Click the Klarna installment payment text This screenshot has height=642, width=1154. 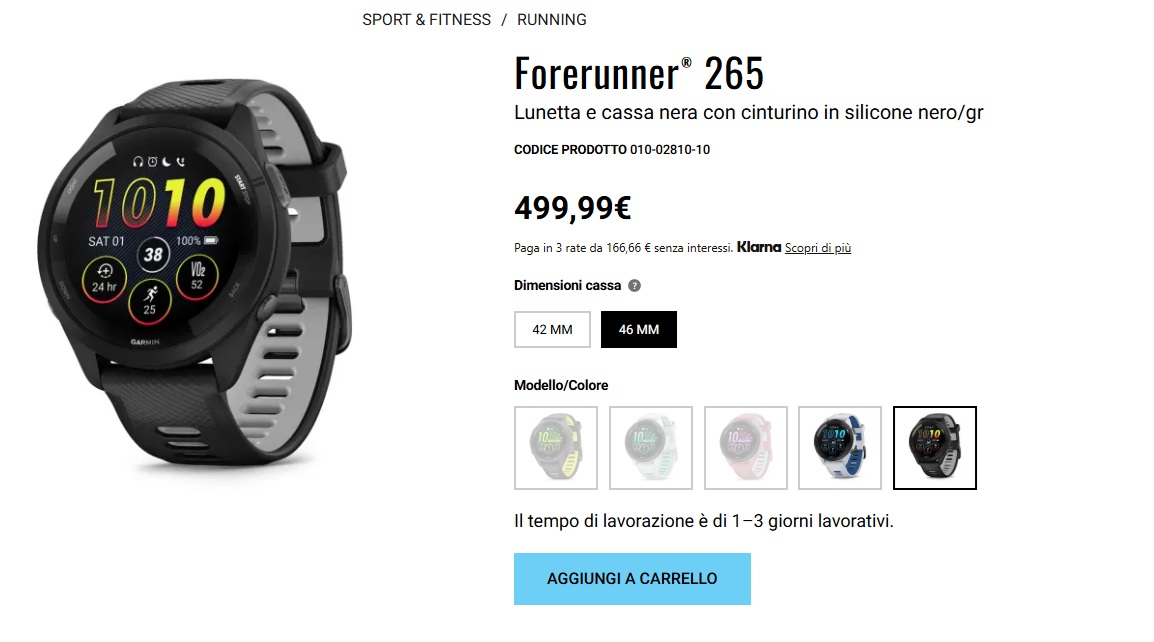pos(623,248)
